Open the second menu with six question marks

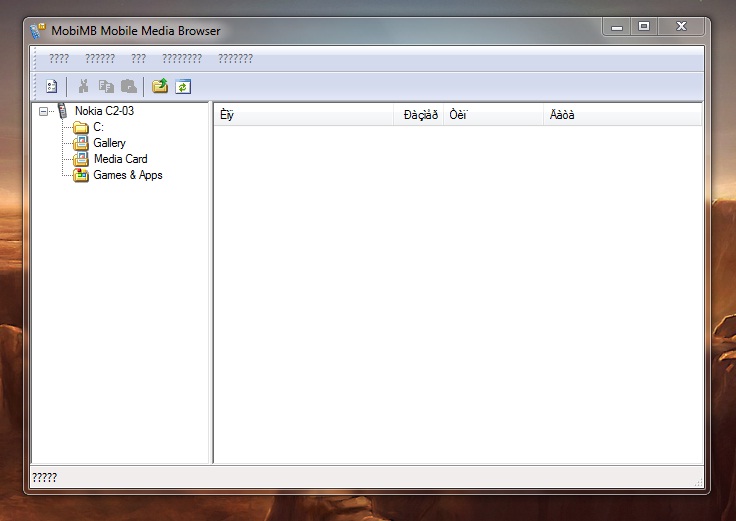100,59
